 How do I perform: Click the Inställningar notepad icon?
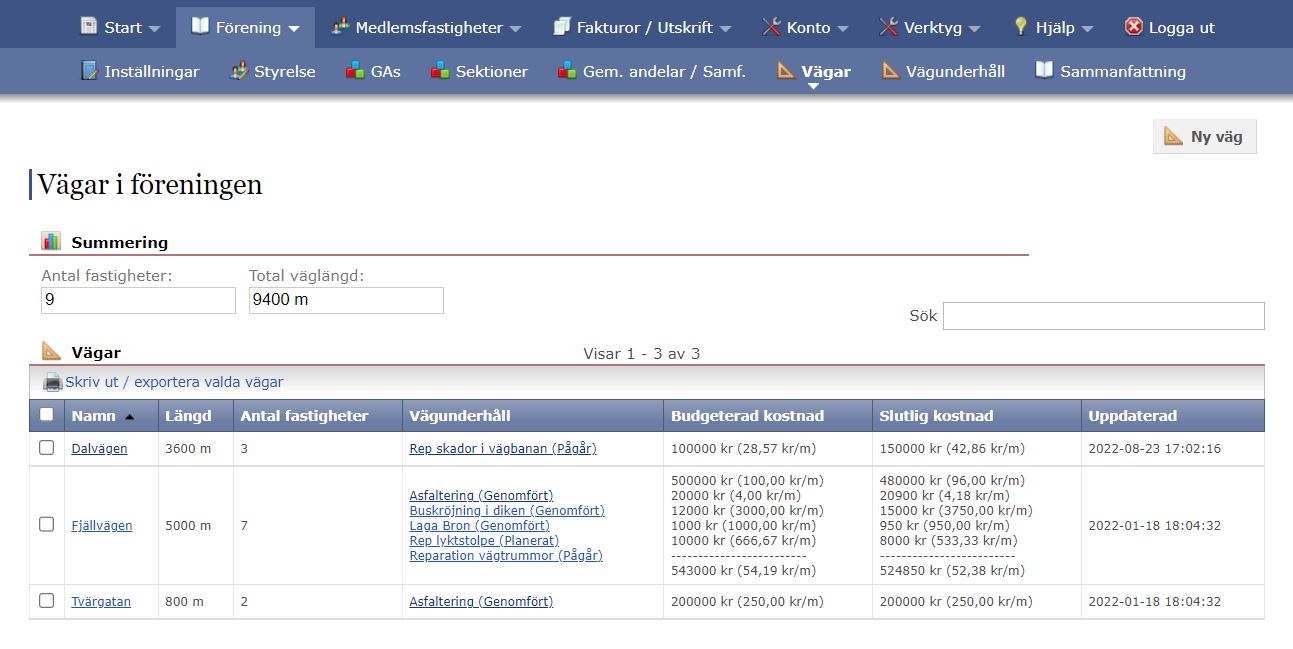click(90, 71)
